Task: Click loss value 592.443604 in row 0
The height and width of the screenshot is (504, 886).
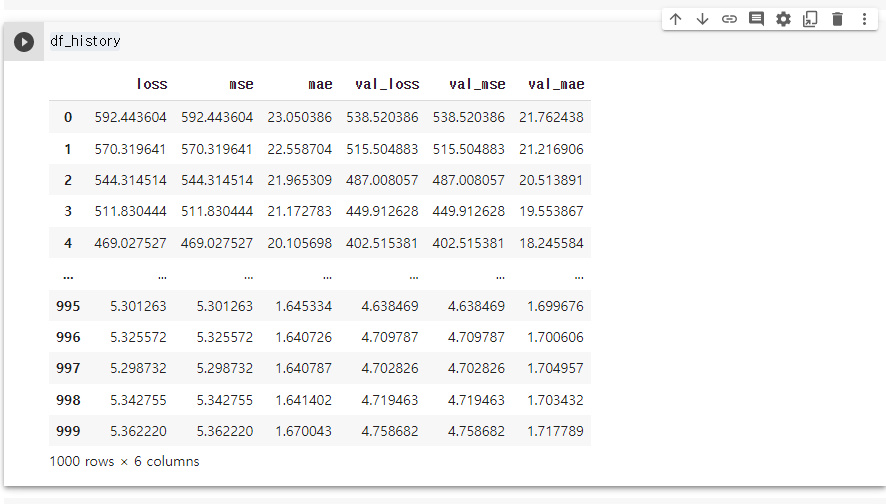Action: [x=131, y=118]
